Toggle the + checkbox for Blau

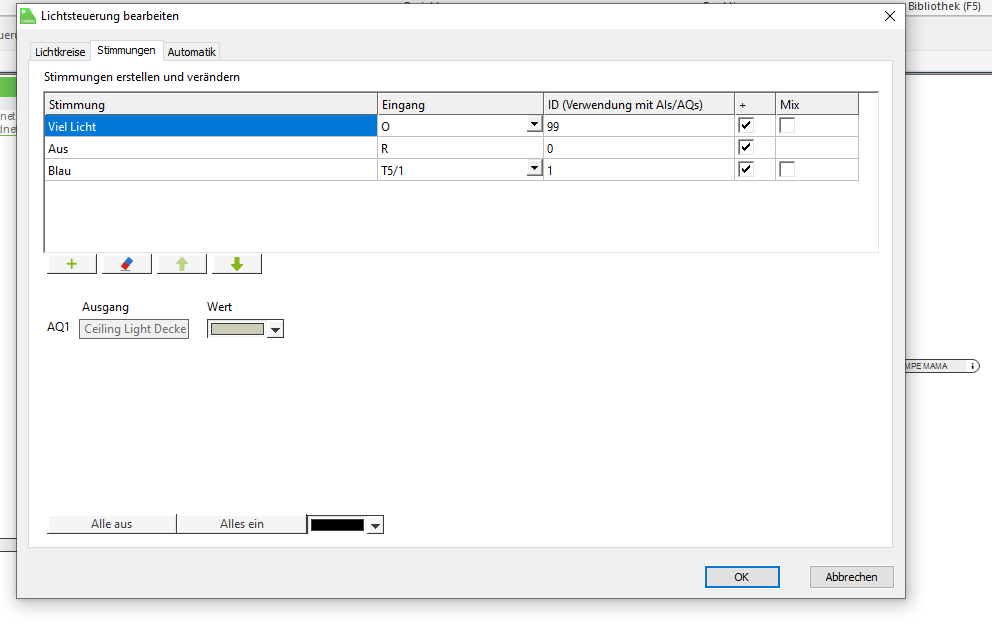[746, 169]
